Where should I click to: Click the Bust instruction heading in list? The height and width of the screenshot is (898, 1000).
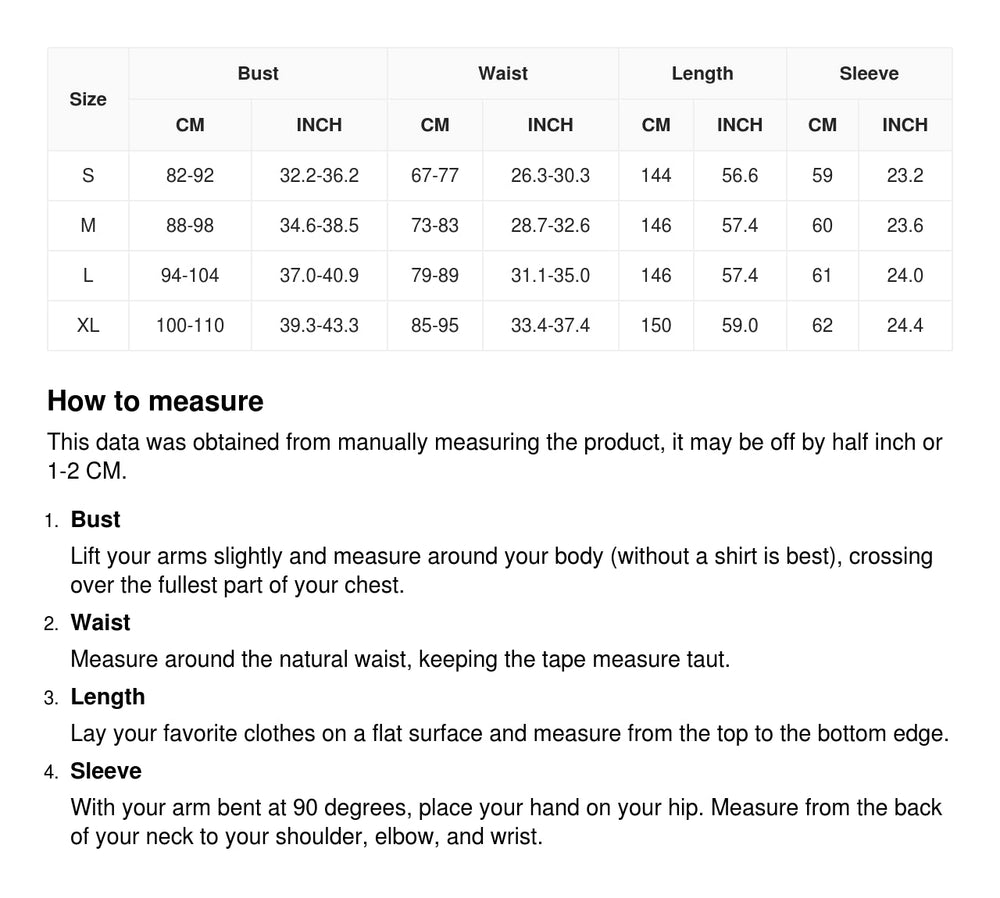click(95, 520)
